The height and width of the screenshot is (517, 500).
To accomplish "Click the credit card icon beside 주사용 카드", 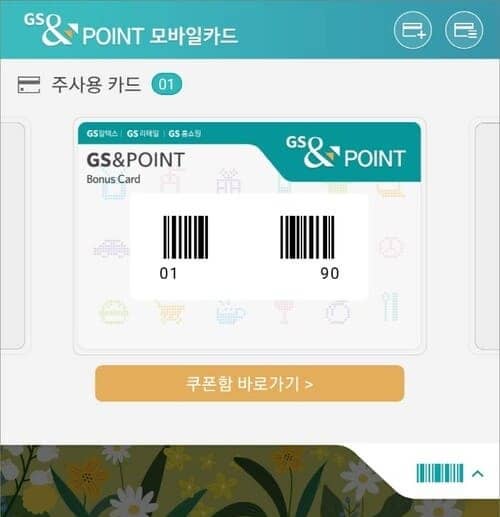I will click(29, 85).
